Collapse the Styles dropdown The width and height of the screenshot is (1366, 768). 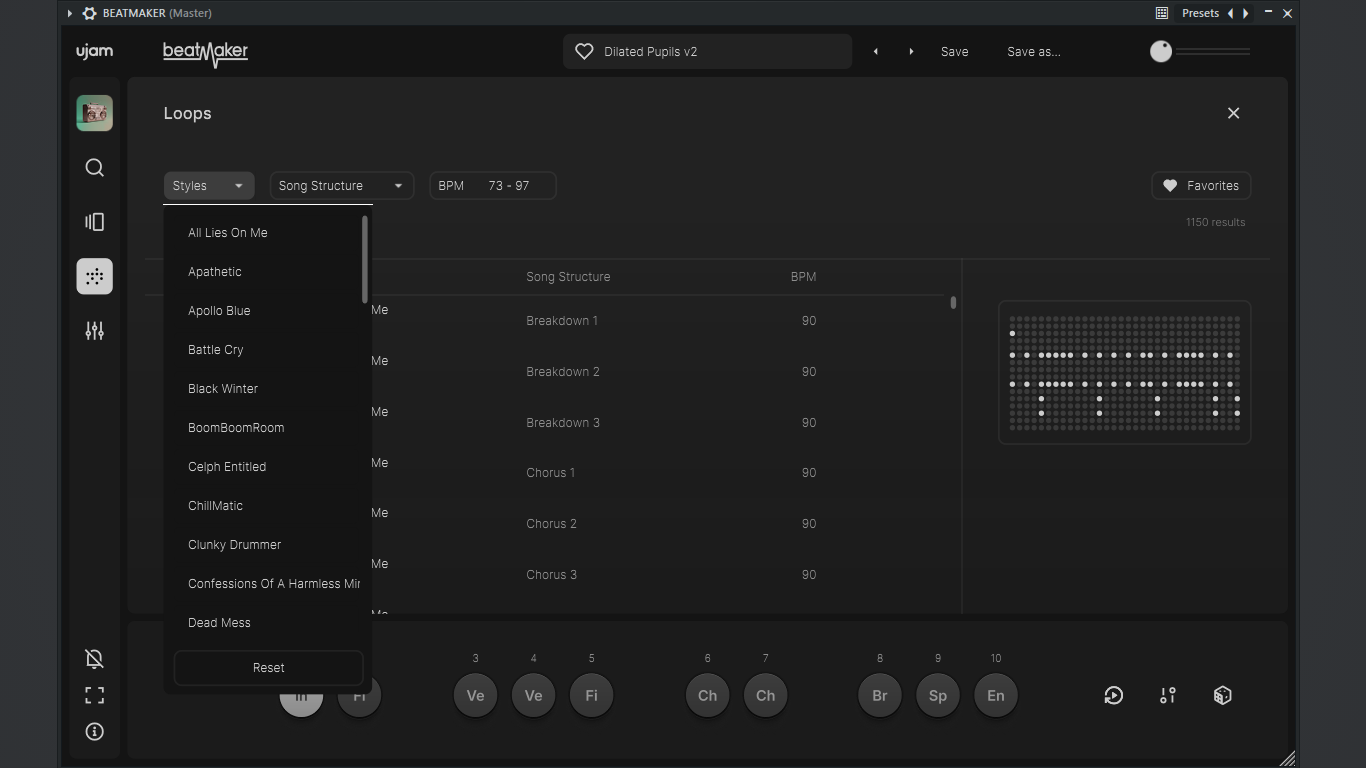pos(208,186)
